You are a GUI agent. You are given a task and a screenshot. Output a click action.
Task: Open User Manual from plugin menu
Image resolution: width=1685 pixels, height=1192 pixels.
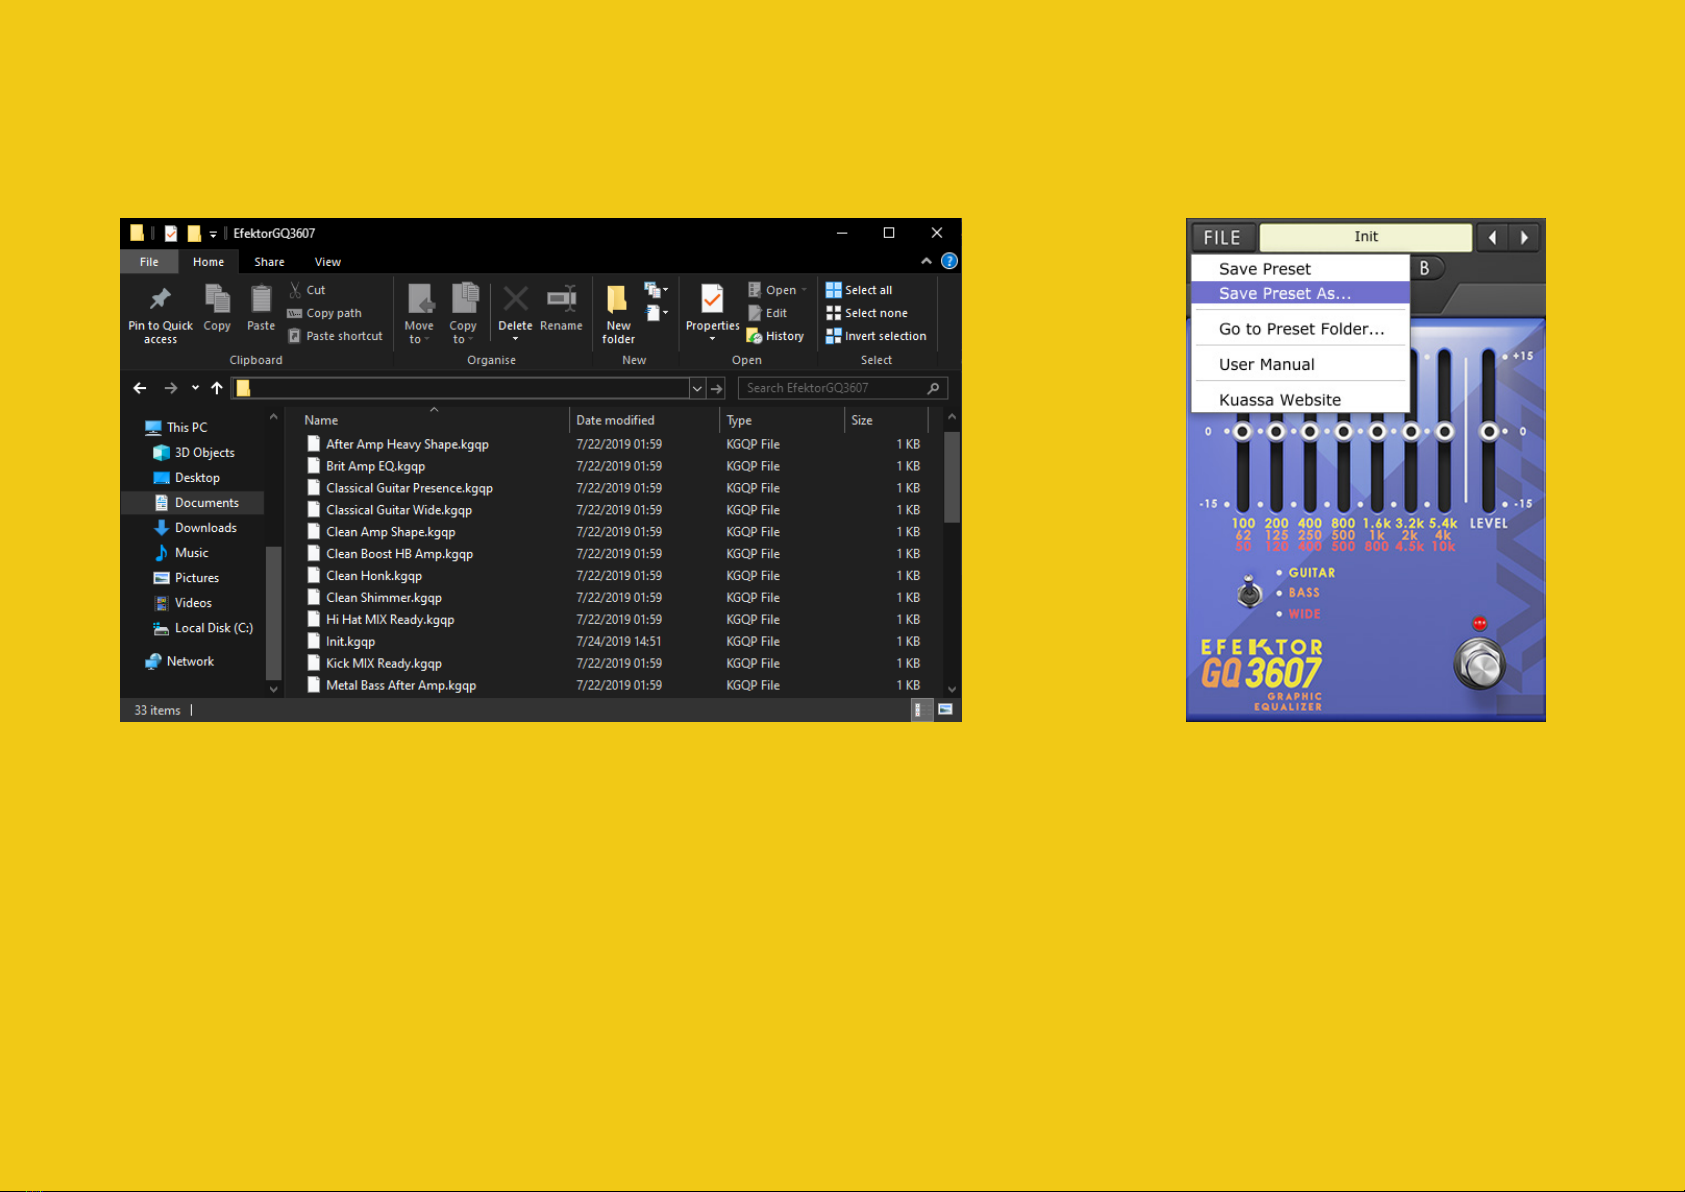(x=1300, y=364)
